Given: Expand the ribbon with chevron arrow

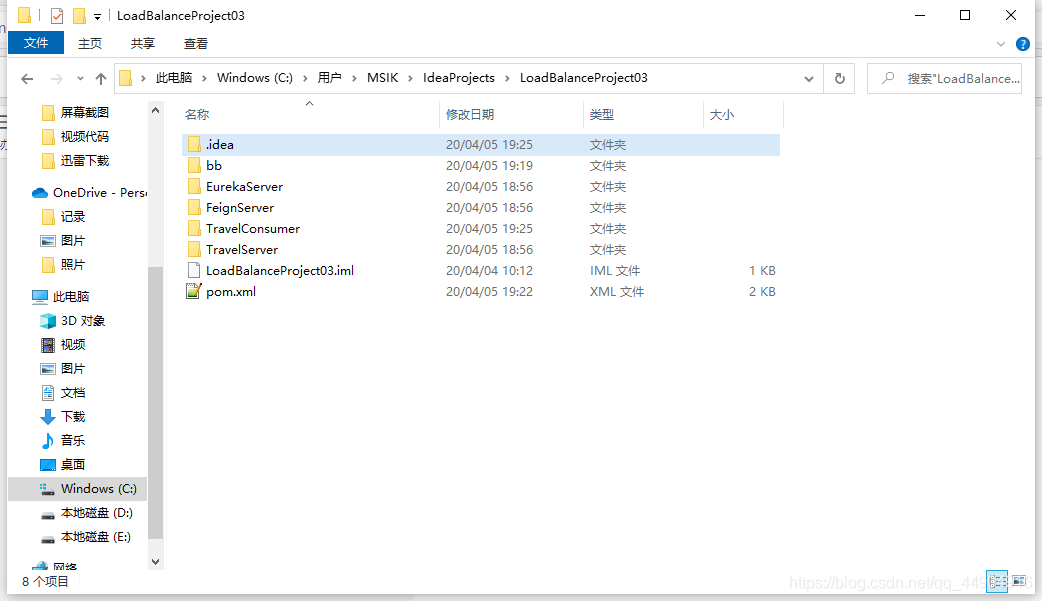Looking at the screenshot, I should (1001, 45).
